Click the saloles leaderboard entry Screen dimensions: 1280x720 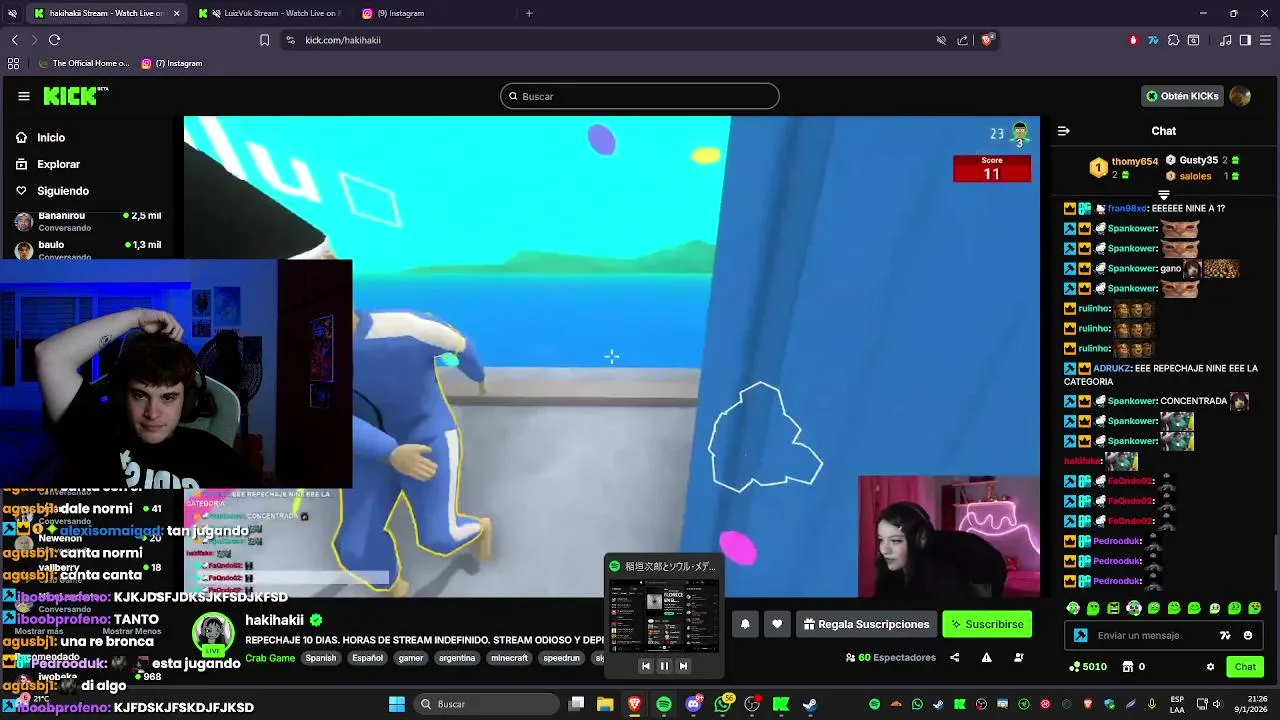1195,176
